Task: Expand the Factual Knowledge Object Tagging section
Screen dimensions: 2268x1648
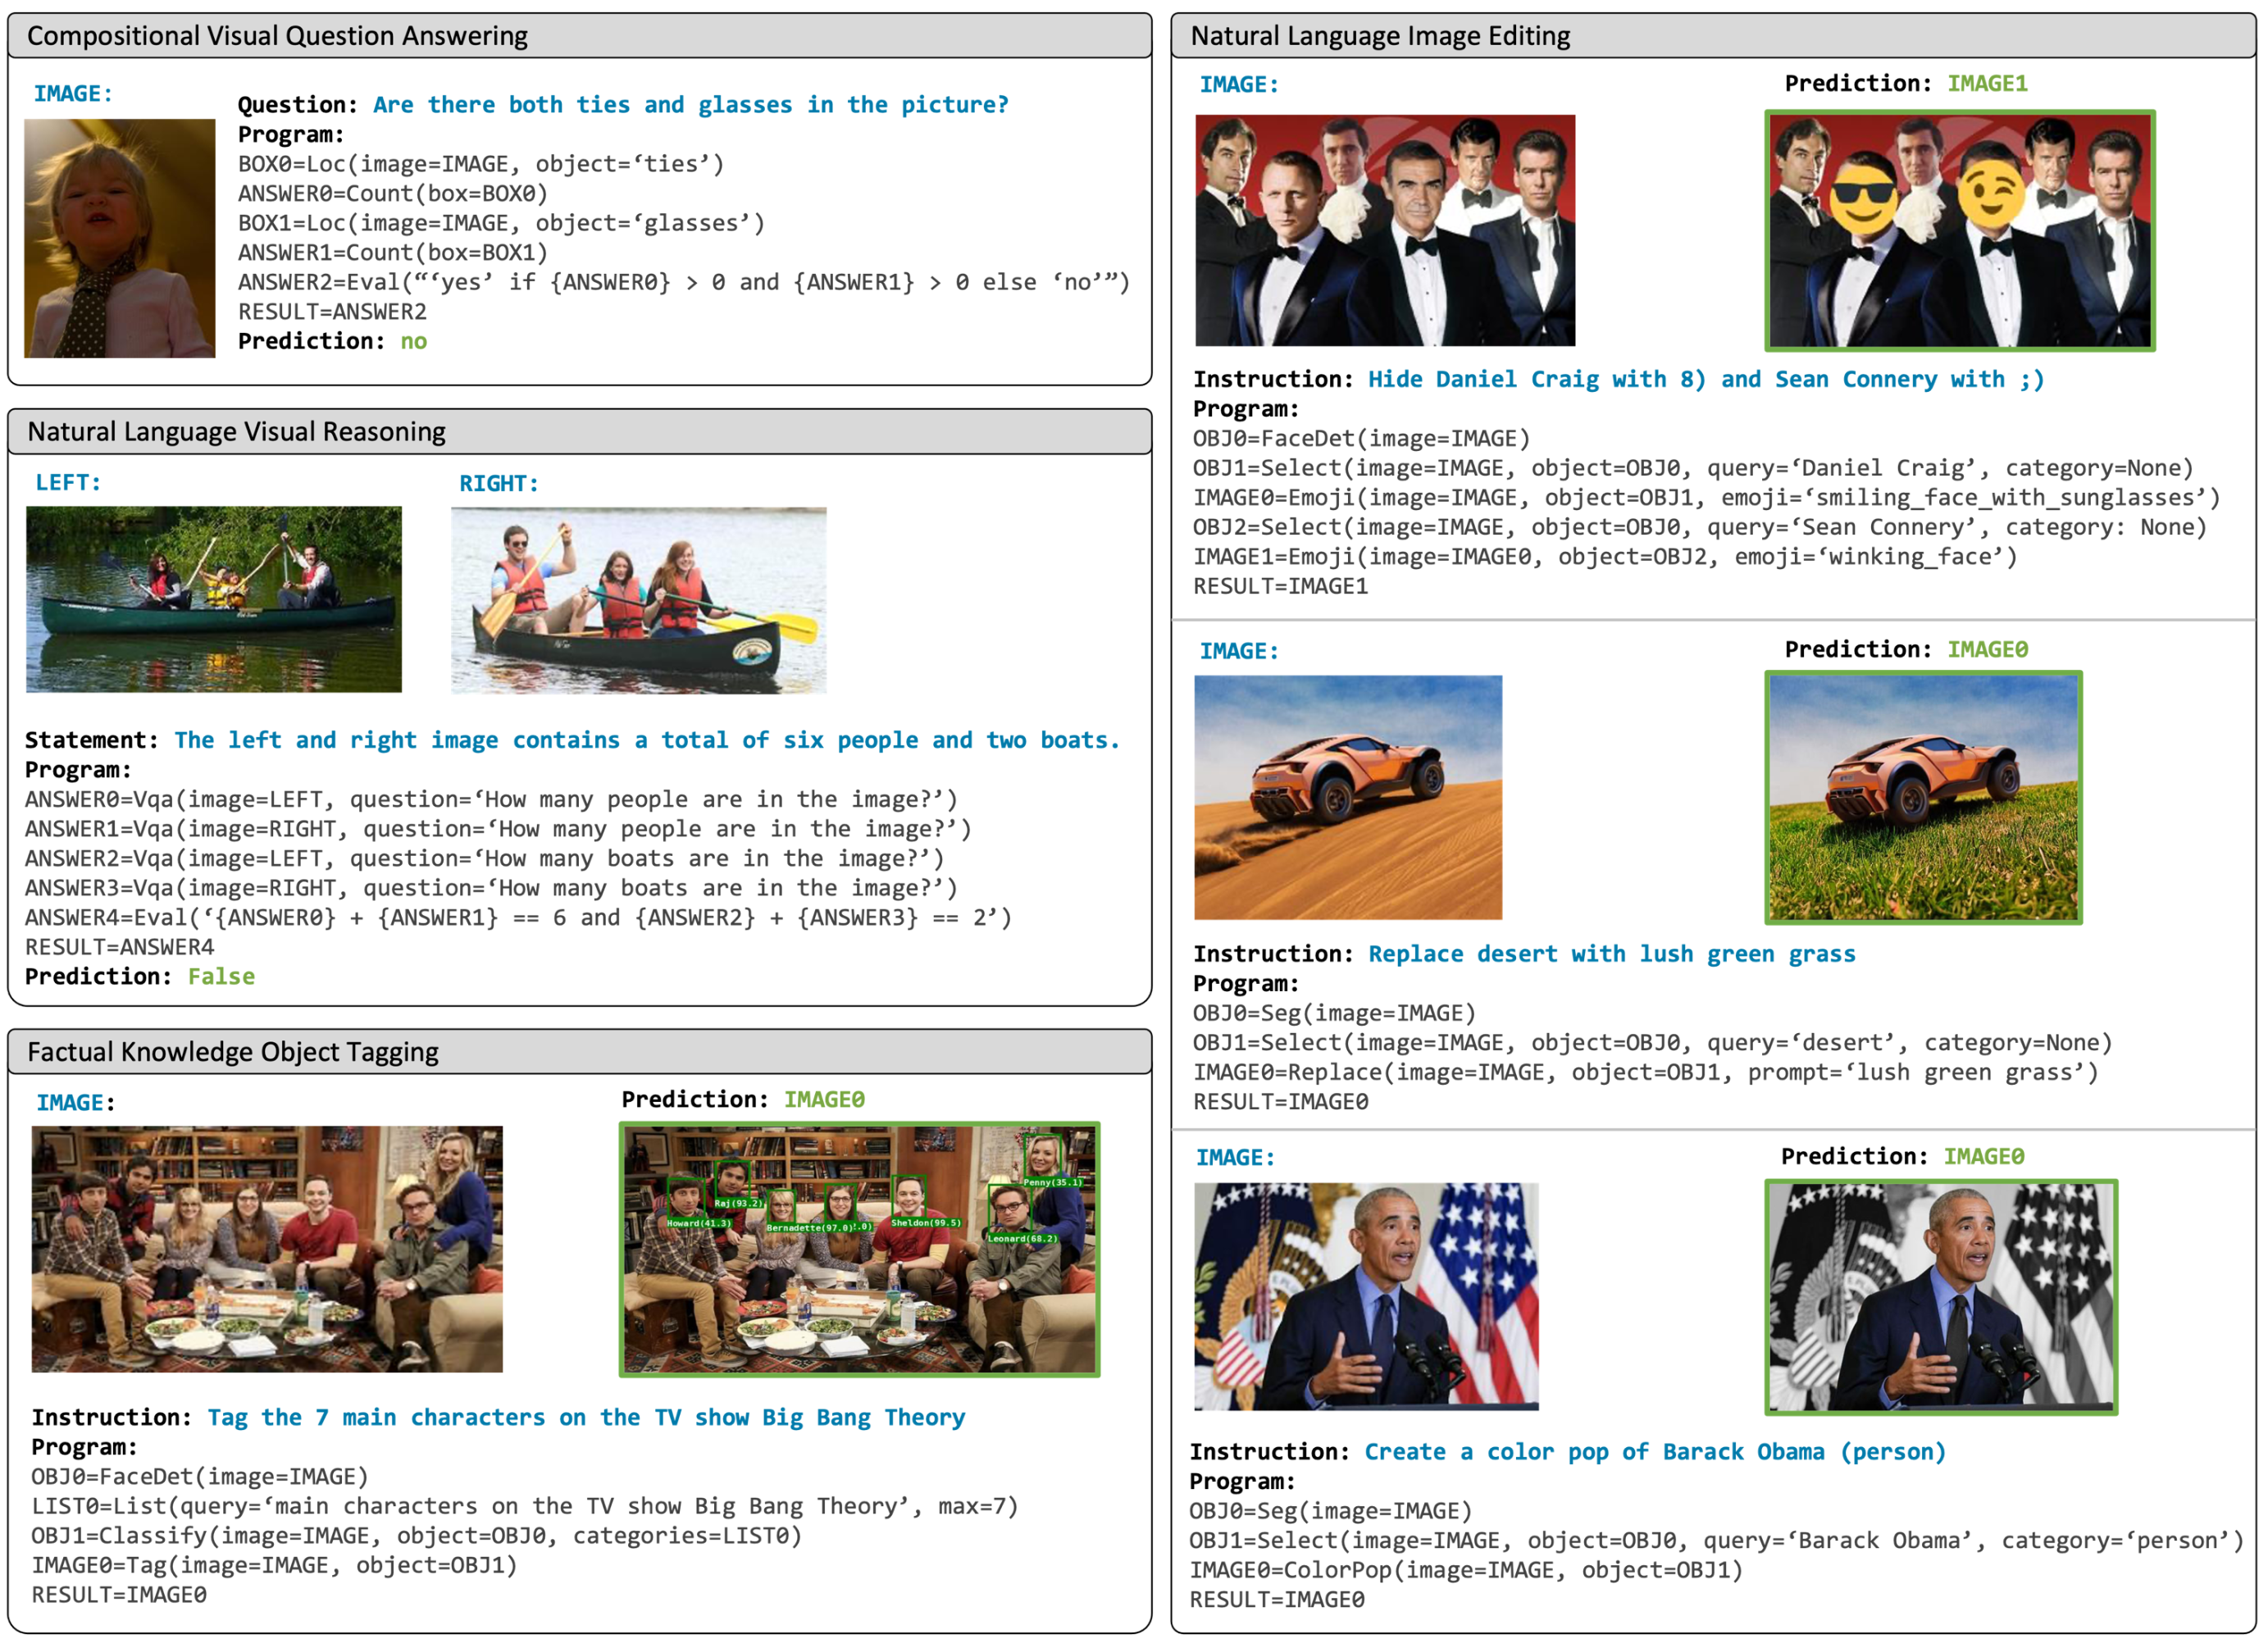Action: [234, 1052]
